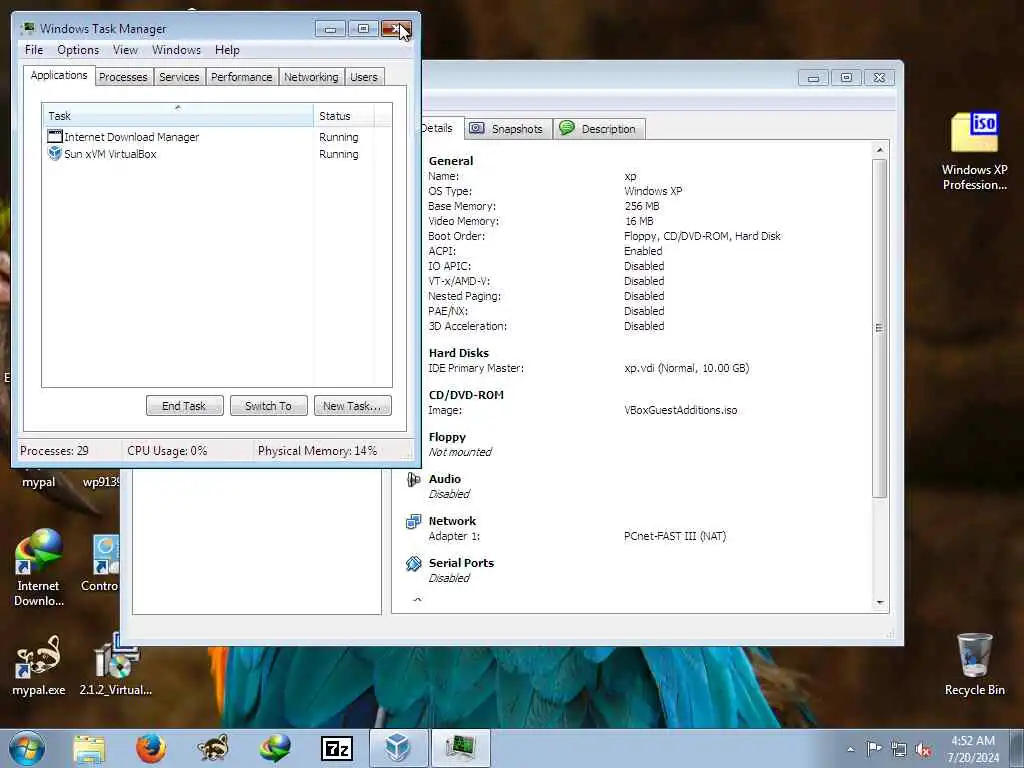
Task: Open 7-Zip from the taskbar
Action: (337, 749)
